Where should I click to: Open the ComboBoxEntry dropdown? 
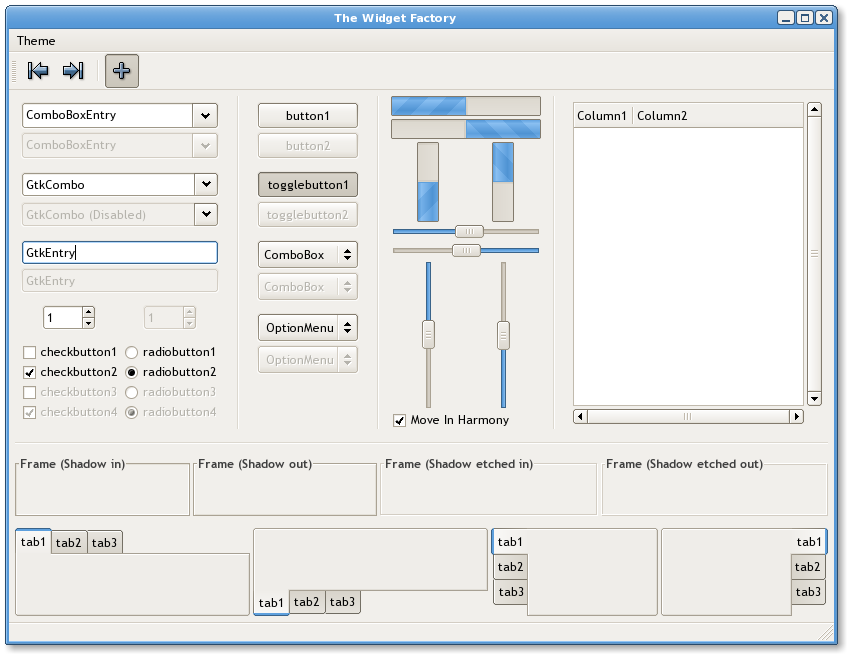coord(205,115)
